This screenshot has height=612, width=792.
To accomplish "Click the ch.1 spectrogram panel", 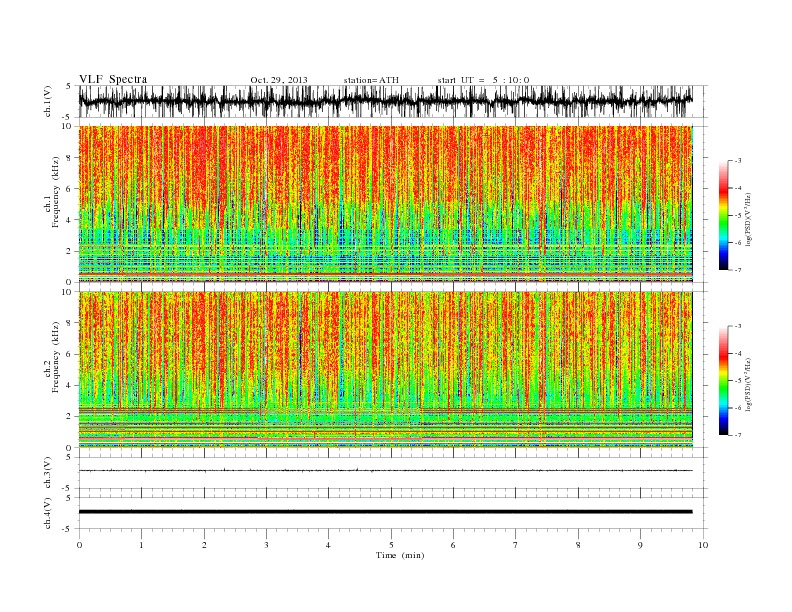I will coord(385,204).
